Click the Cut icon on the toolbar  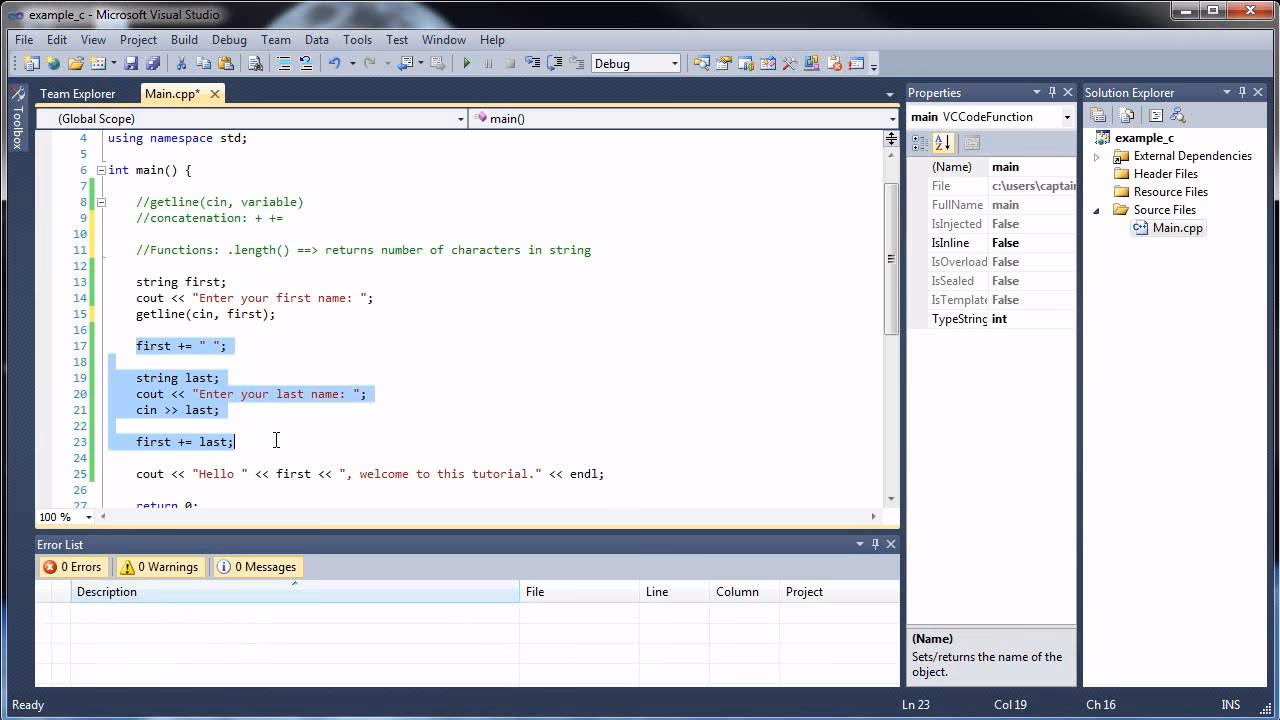182,62
